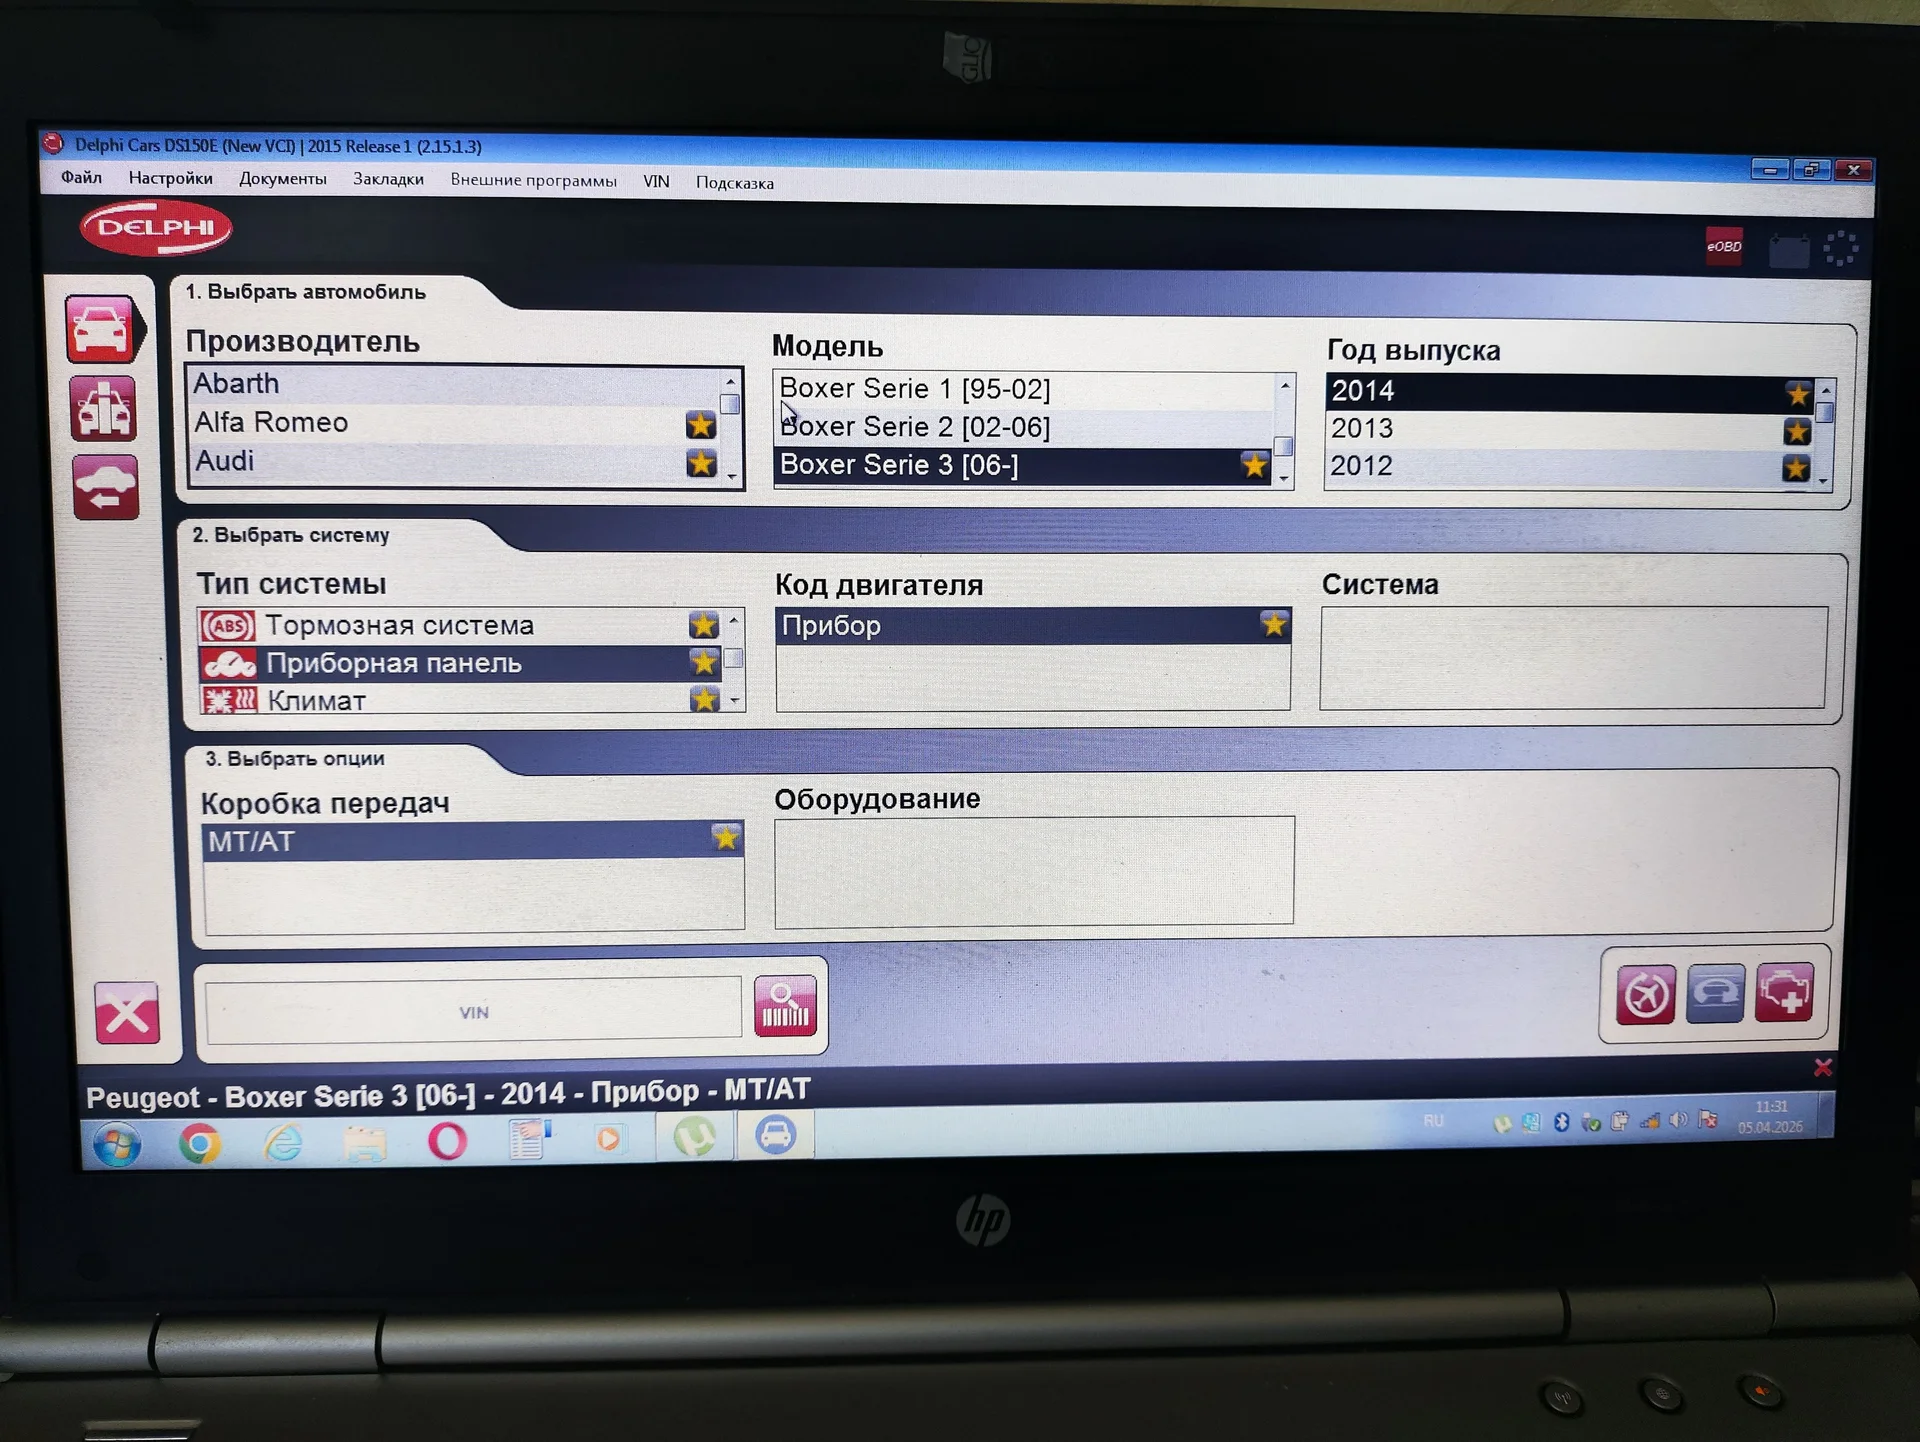Viewport: 1920px width, 1442px height.
Task: Open the Настройки menu
Action: [170, 178]
